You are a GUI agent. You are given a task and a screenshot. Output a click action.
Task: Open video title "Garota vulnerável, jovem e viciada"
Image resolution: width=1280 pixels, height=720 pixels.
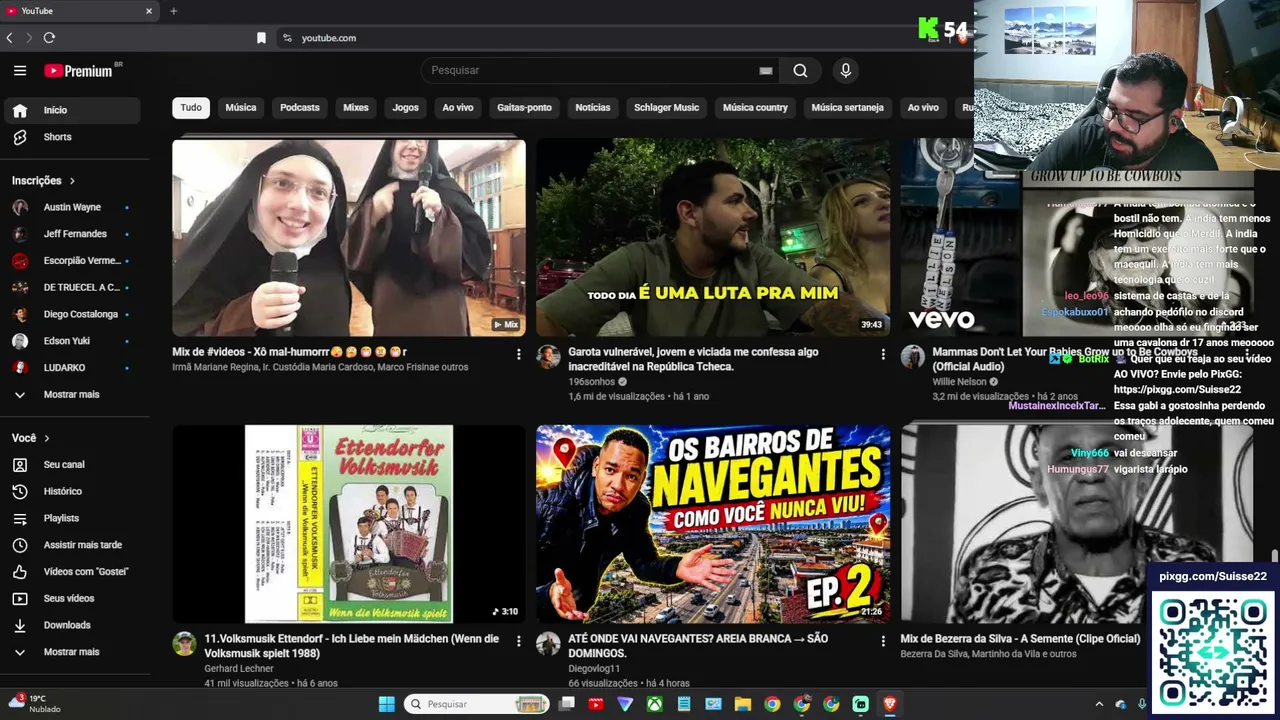pyautogui.click(x=694, y=359)
